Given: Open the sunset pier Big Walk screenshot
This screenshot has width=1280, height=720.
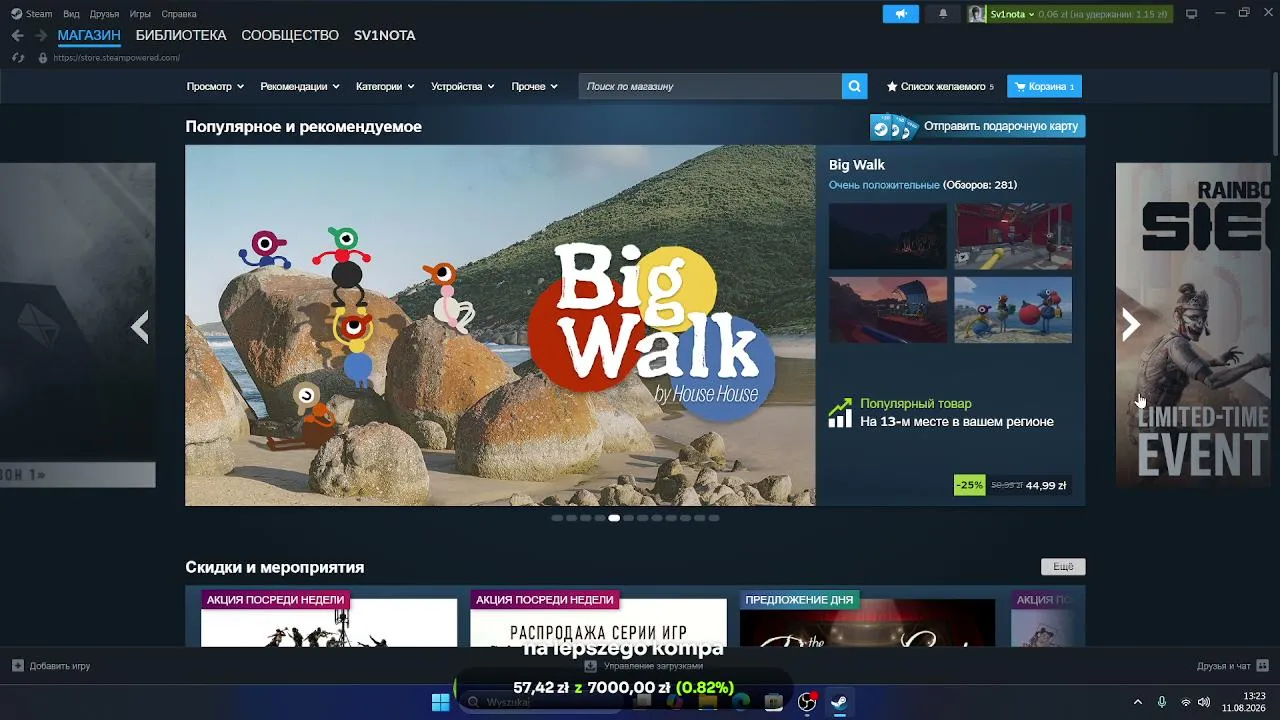Looking at the screenshot, I should (x=887, y=310).
